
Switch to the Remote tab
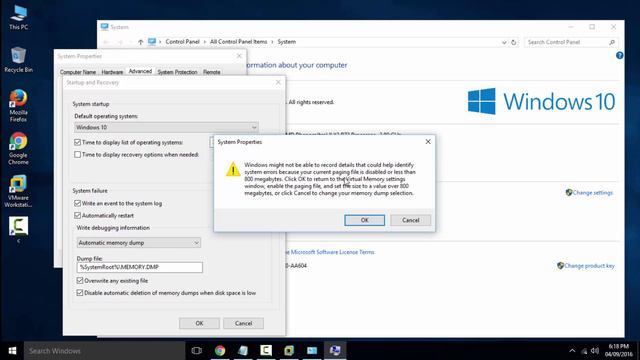pos(211,72)
